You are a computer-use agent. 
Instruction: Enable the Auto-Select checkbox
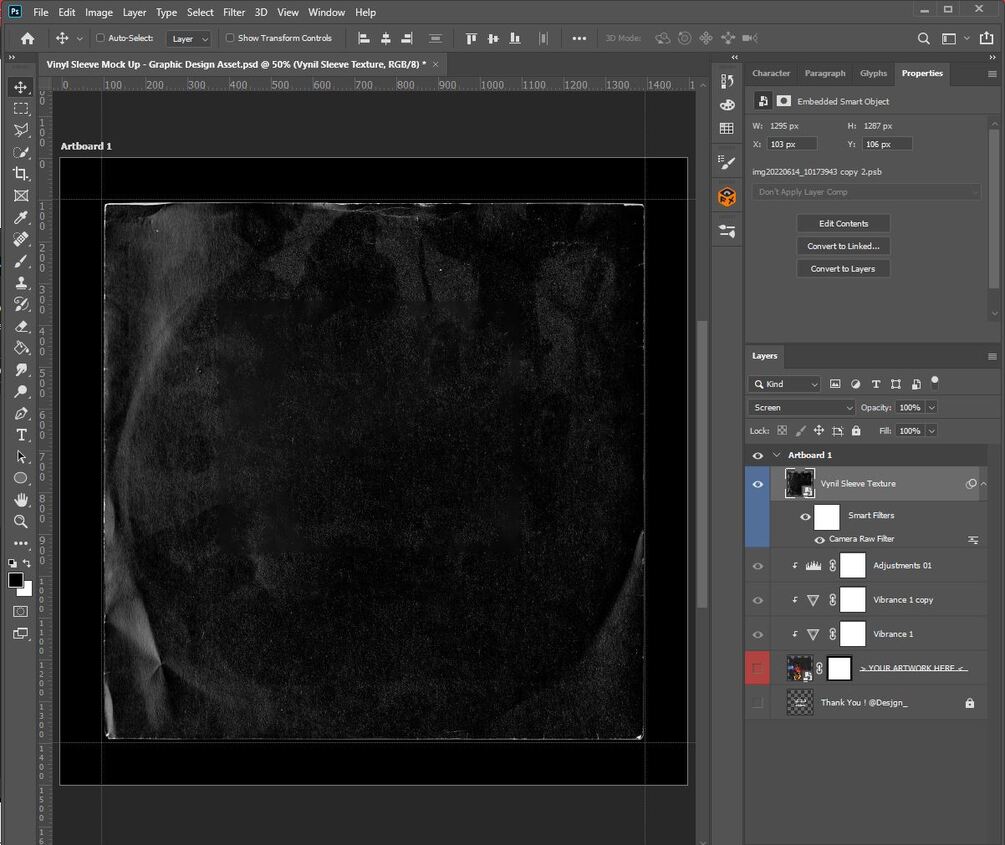[x=100, y=38]
